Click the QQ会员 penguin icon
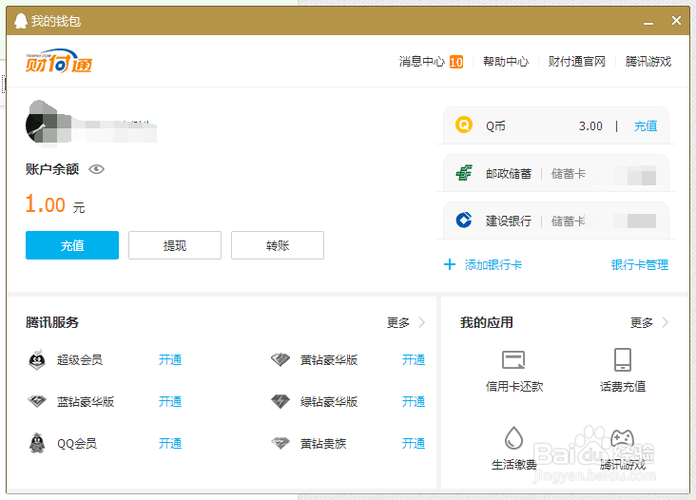The width and height of the screenshot is (696, 500). coord(37,443)
